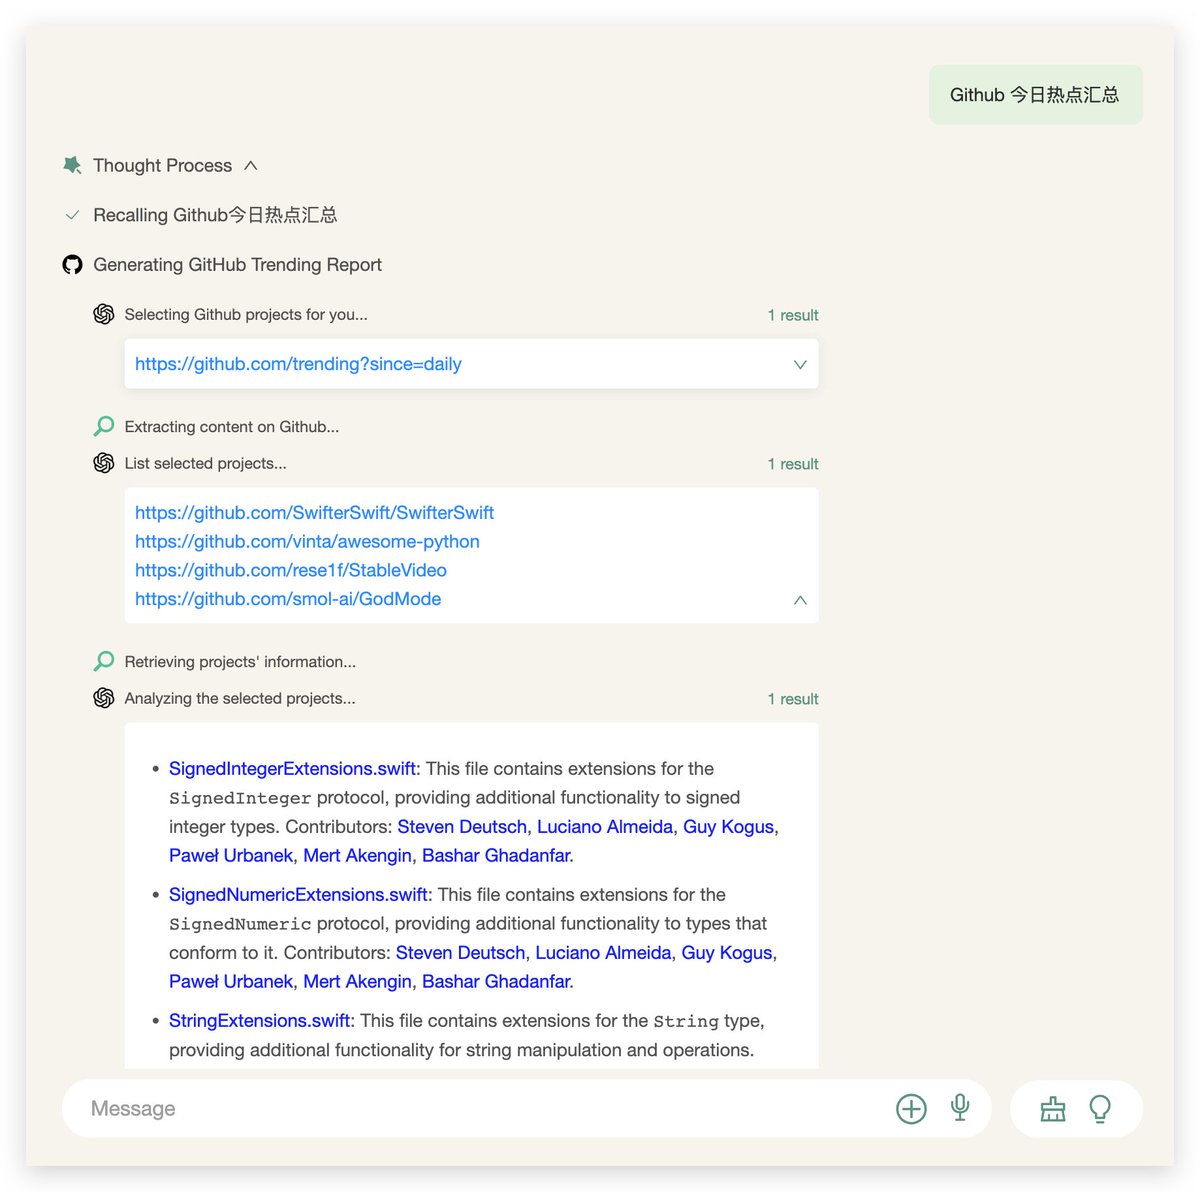This screenshot has width=1200, height=1192.
Task: Click the search icon next to Retrieving projects' information
Action: tap(103, 660)
